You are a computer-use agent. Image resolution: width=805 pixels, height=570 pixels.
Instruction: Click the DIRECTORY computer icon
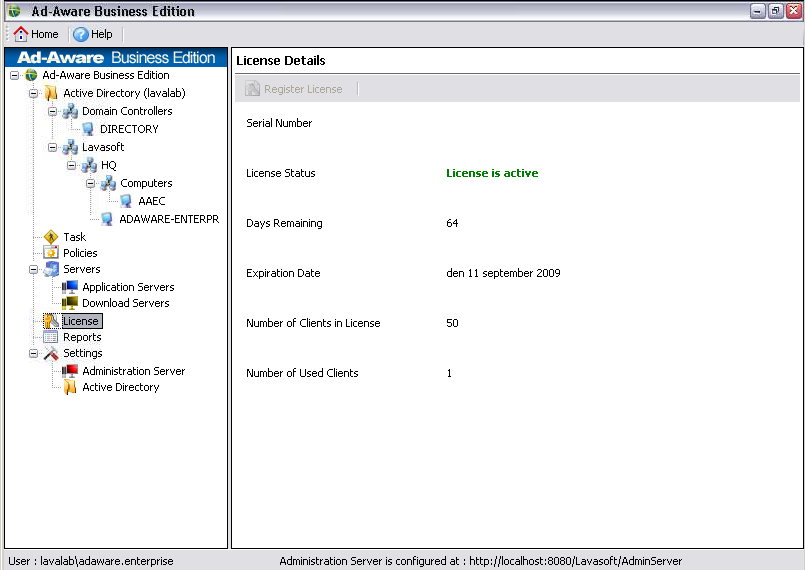coord(88,129)
